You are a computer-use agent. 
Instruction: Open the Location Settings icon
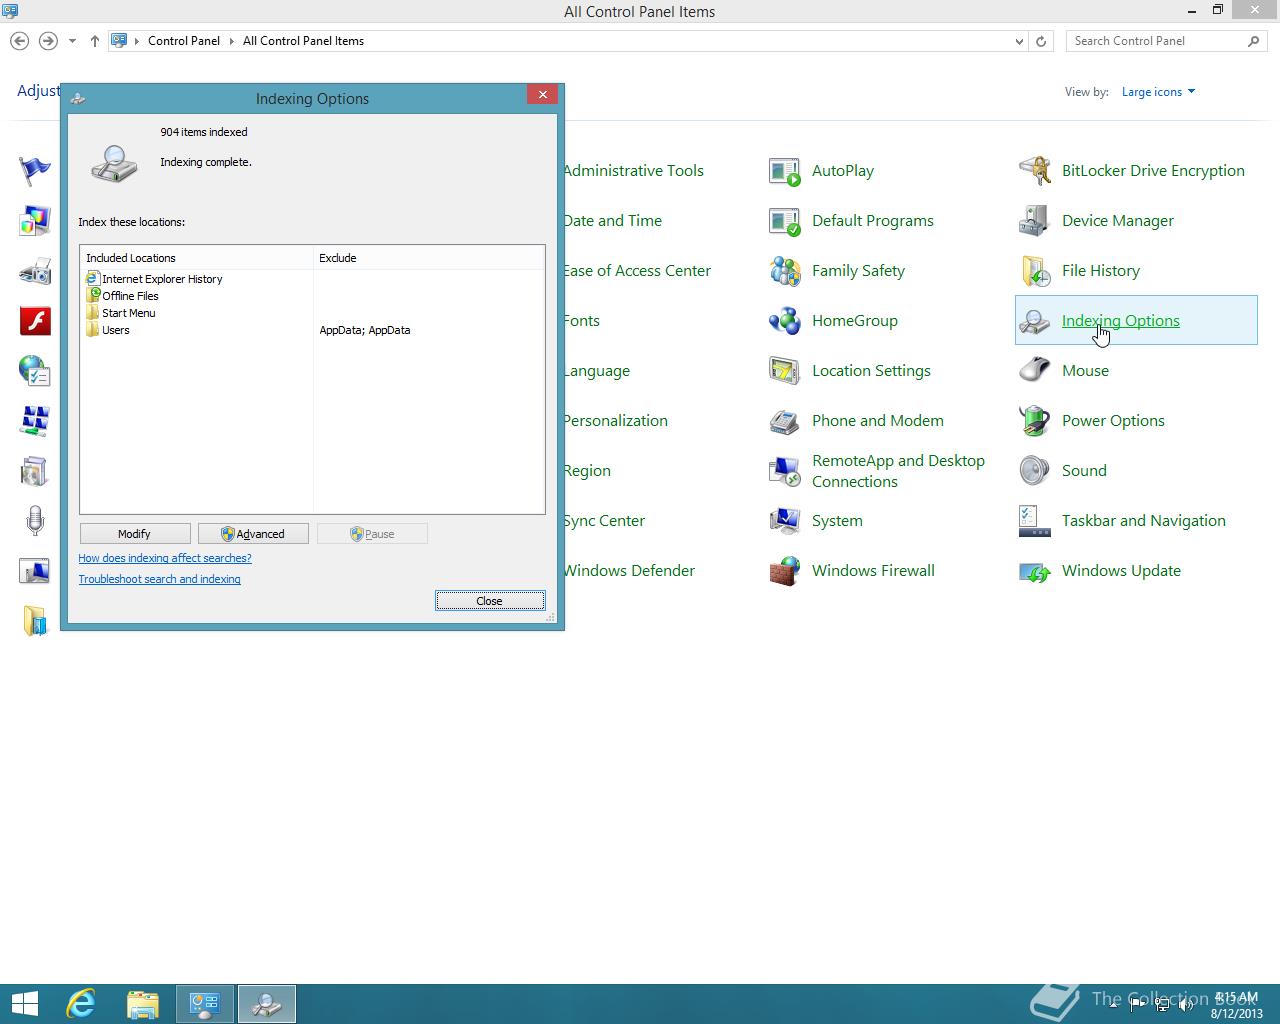tap(785, 371)
